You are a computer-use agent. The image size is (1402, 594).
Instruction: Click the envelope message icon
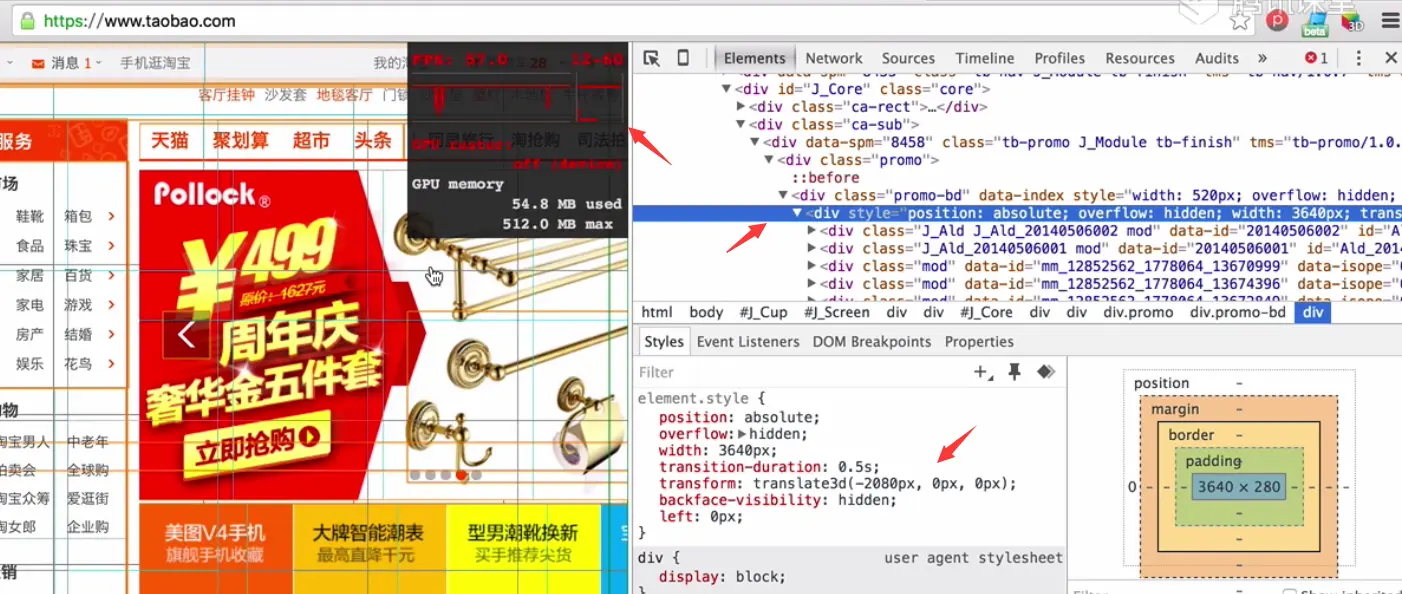38,63
